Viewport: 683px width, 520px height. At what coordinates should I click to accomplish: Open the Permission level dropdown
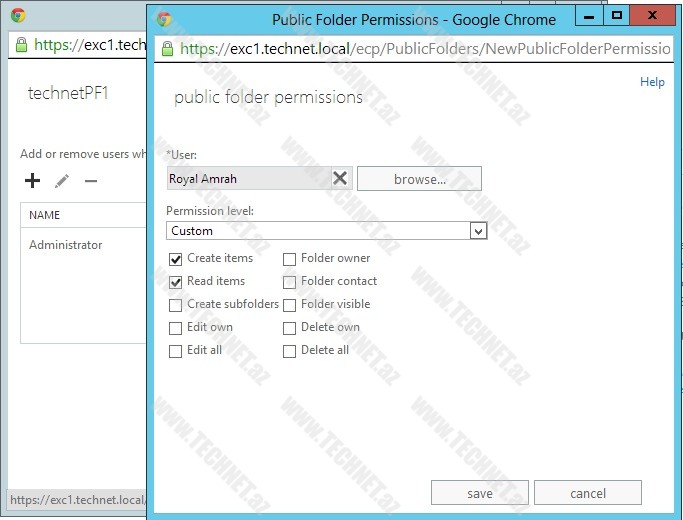pyautogui.click(x=478, y=231)
